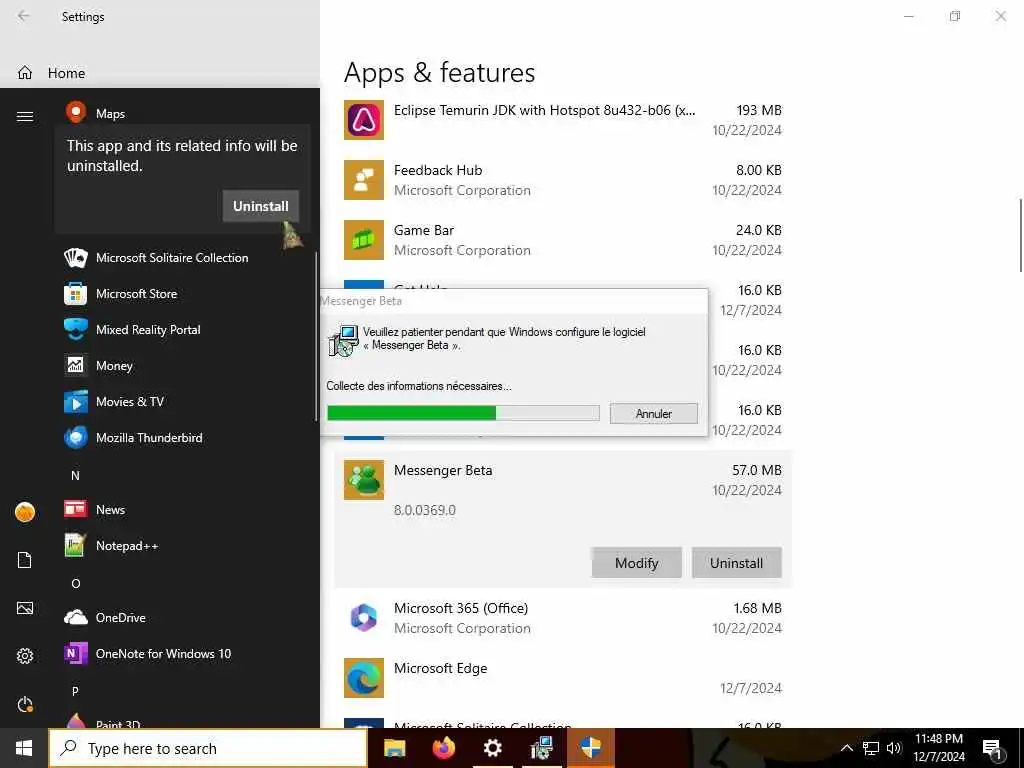Launch Notepad++ icon

click(x=76, y=545)
